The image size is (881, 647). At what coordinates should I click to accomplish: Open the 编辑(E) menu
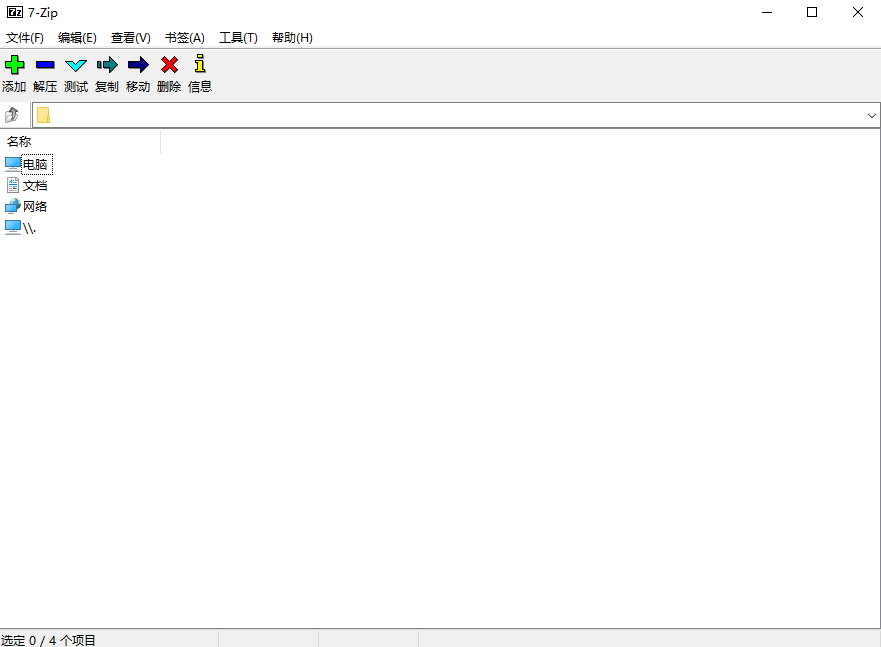click(78, 38)
